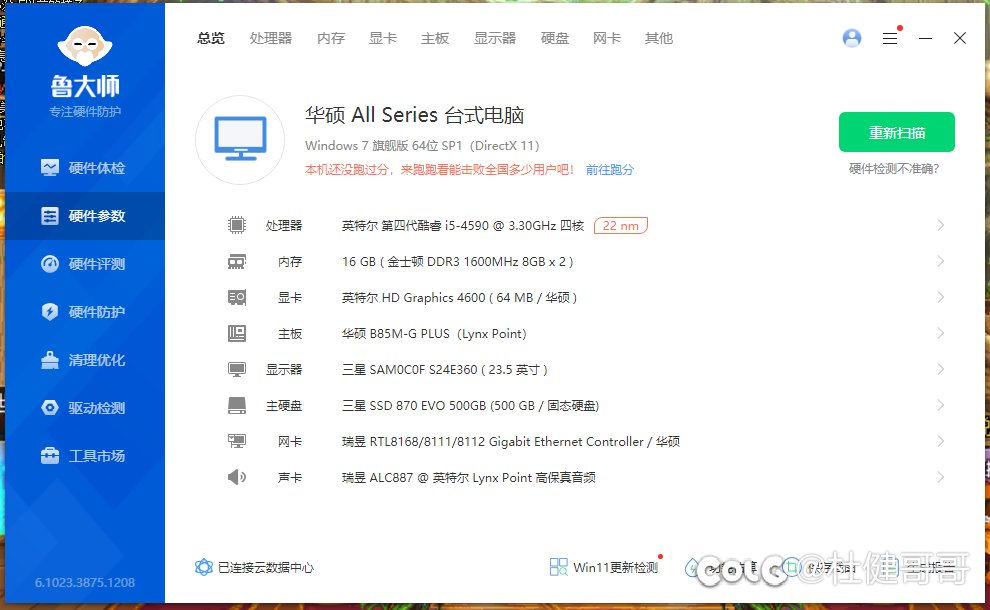
Task: Open 硬件防护 protection page
Action: coord(83,312)
